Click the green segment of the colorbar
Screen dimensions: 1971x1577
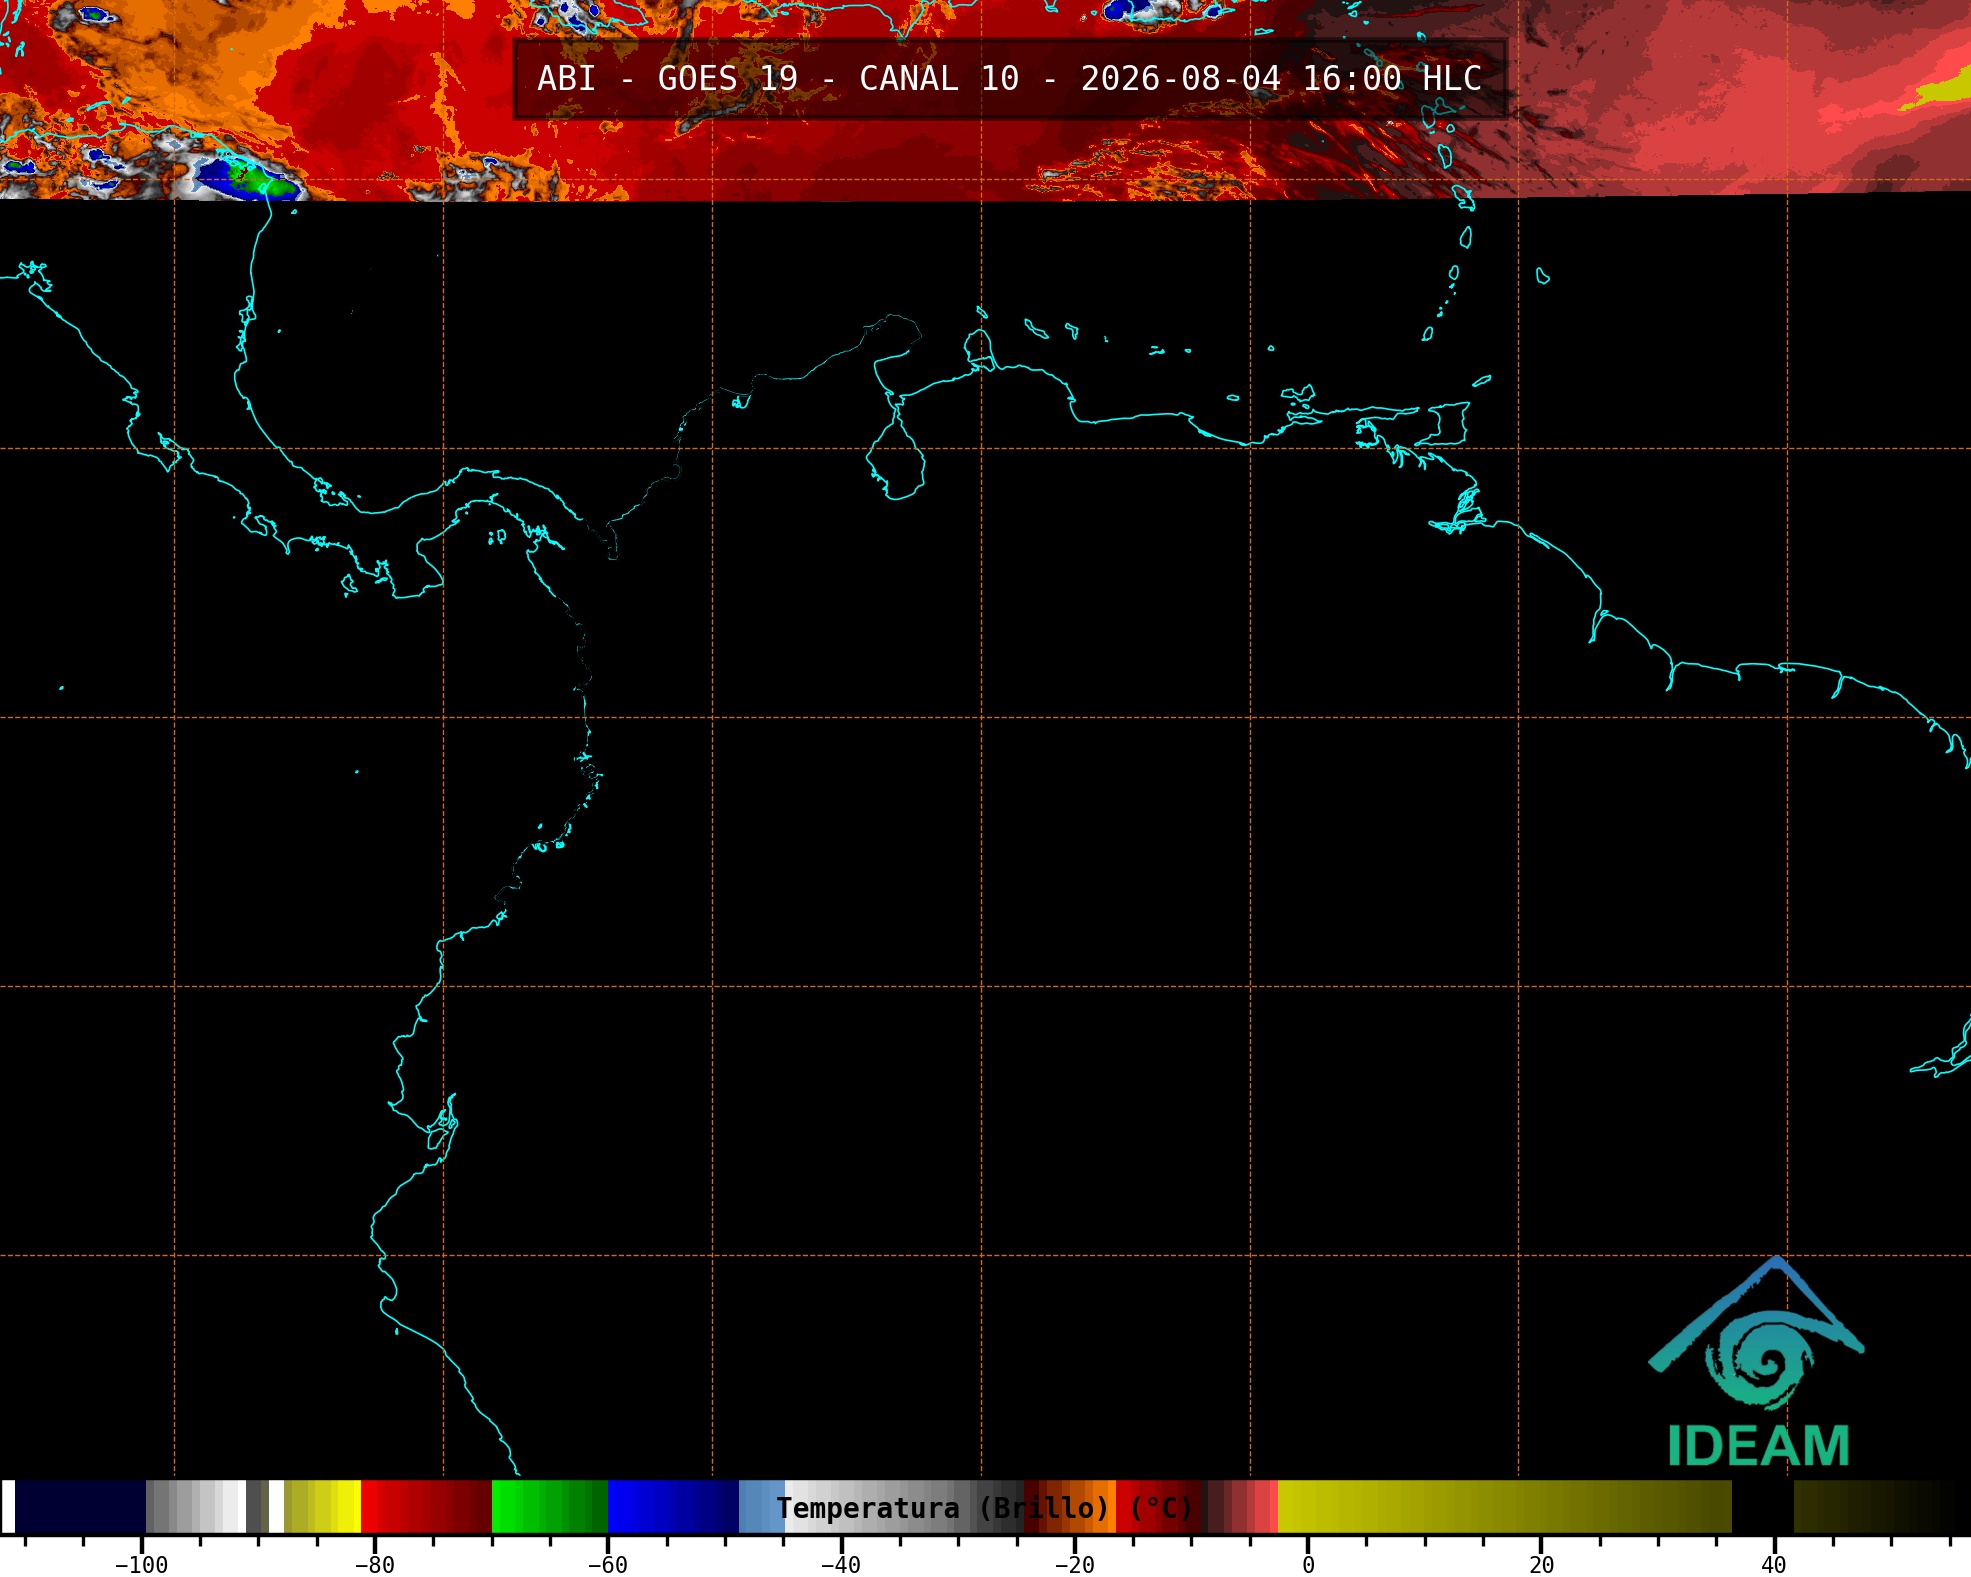point(550,1507)
